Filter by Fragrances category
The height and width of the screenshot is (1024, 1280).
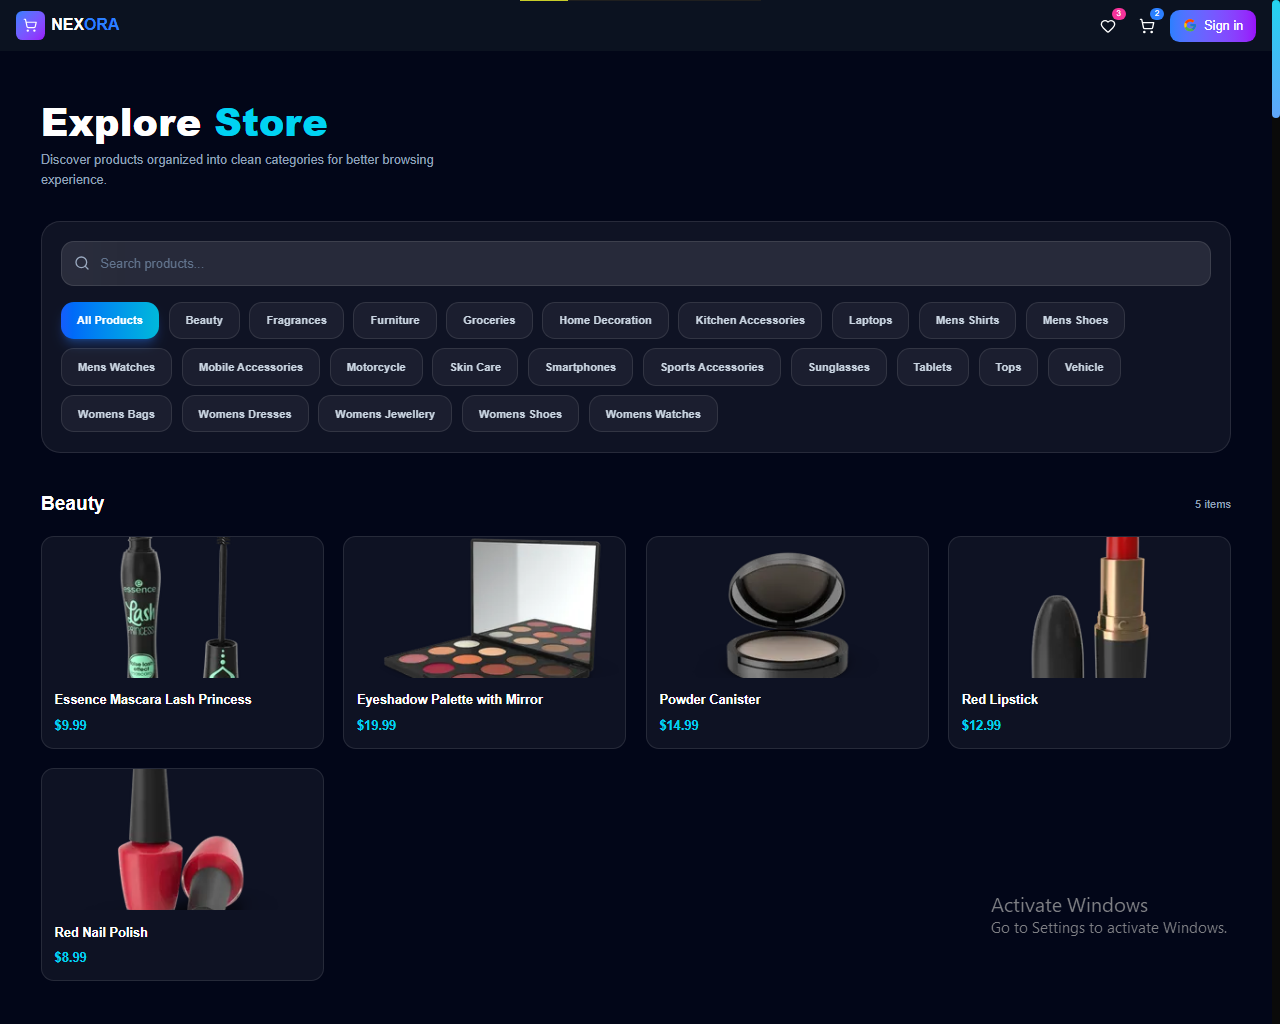click(296, 321)
